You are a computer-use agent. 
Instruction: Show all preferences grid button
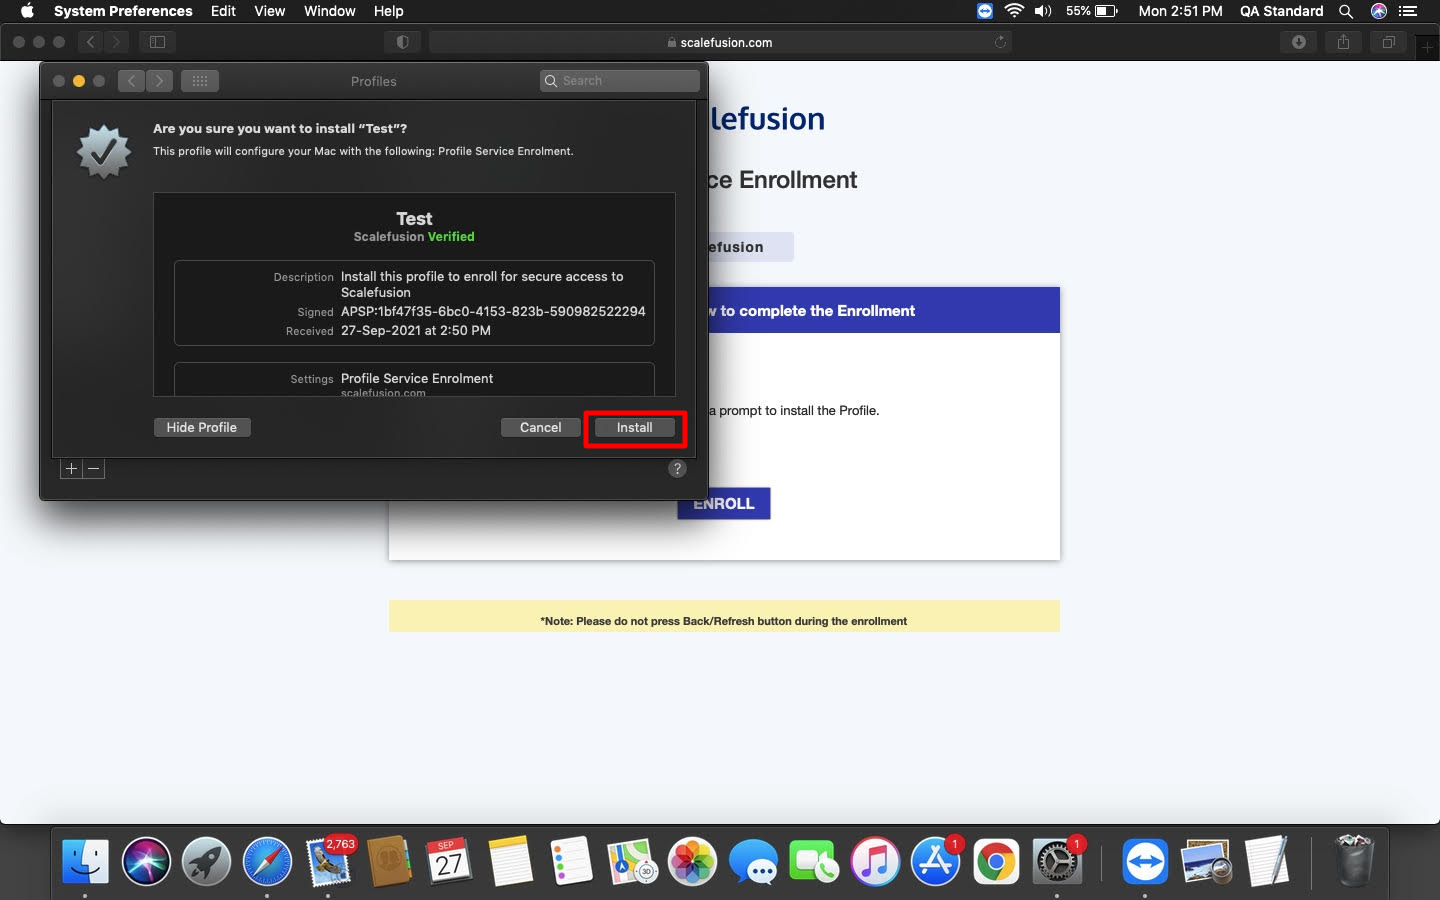pos(200,81)
